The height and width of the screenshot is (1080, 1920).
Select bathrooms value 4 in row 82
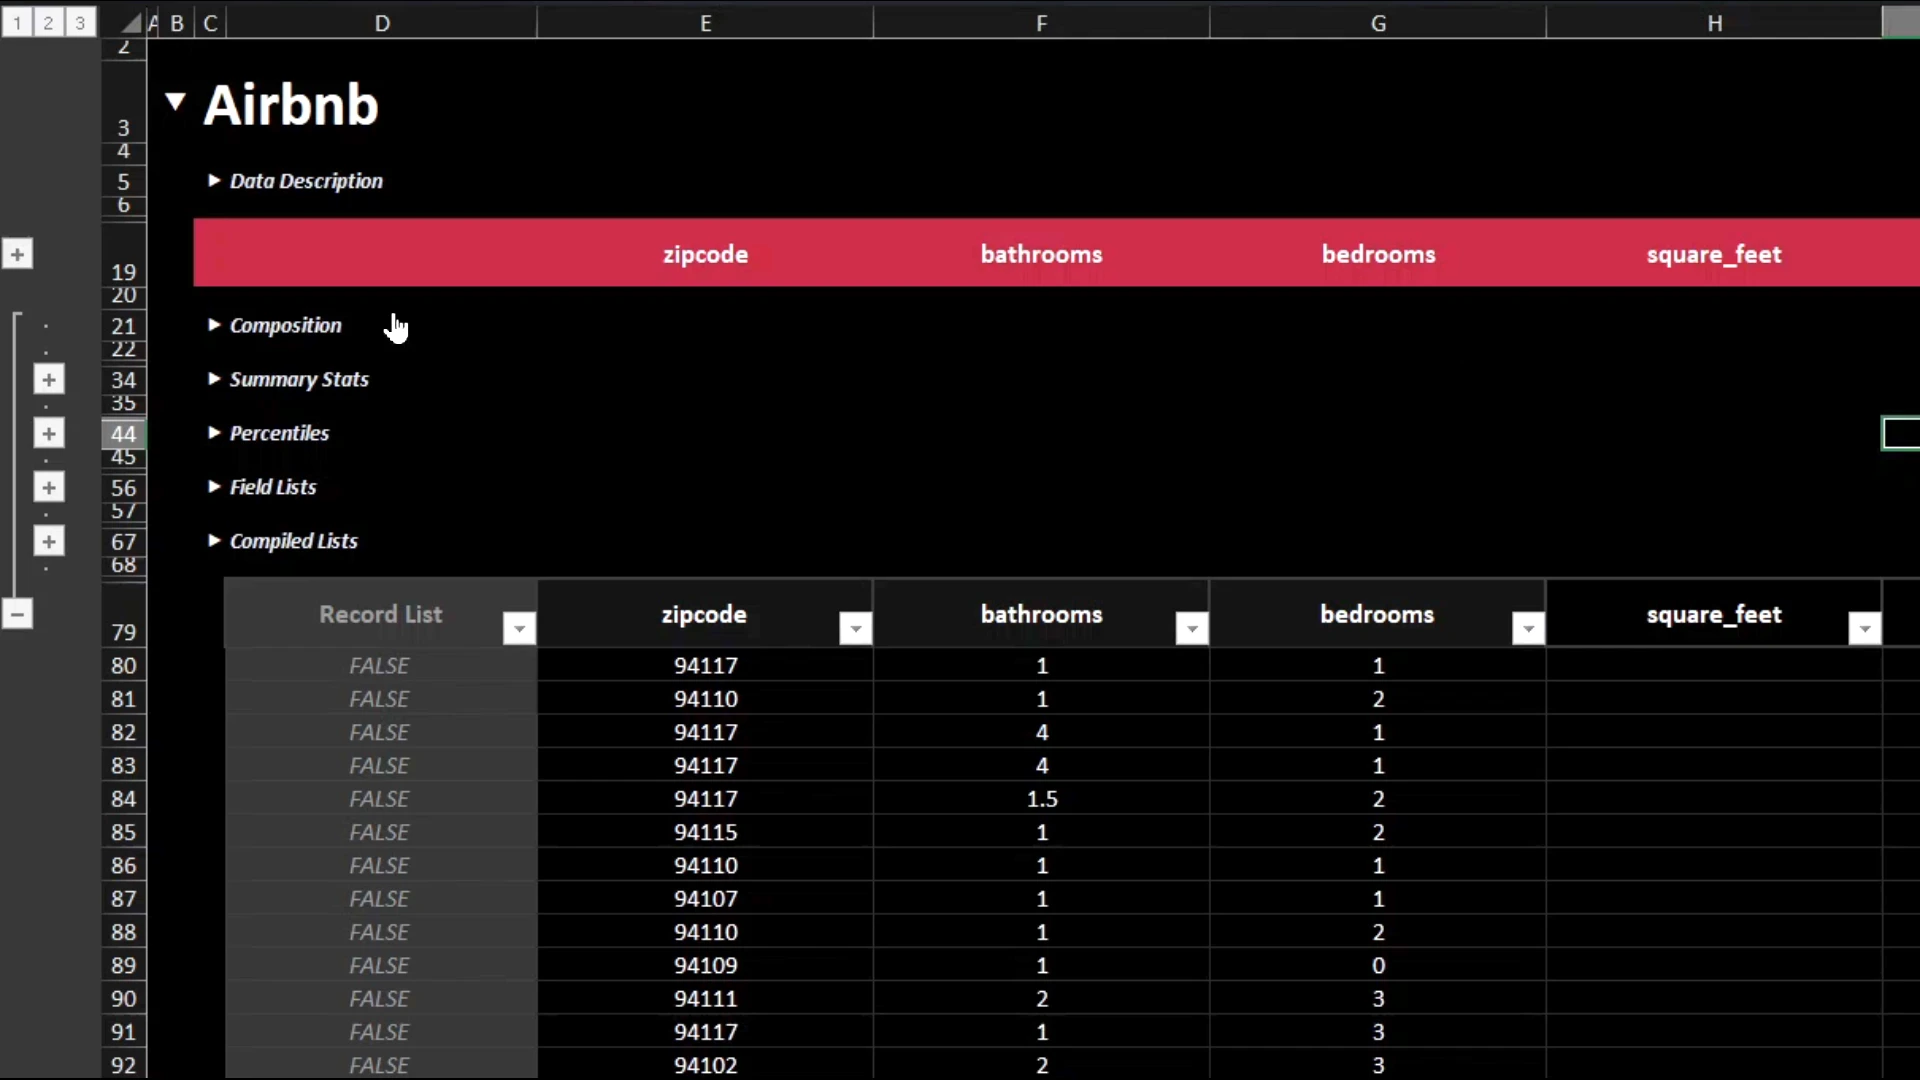point(1042,732)
